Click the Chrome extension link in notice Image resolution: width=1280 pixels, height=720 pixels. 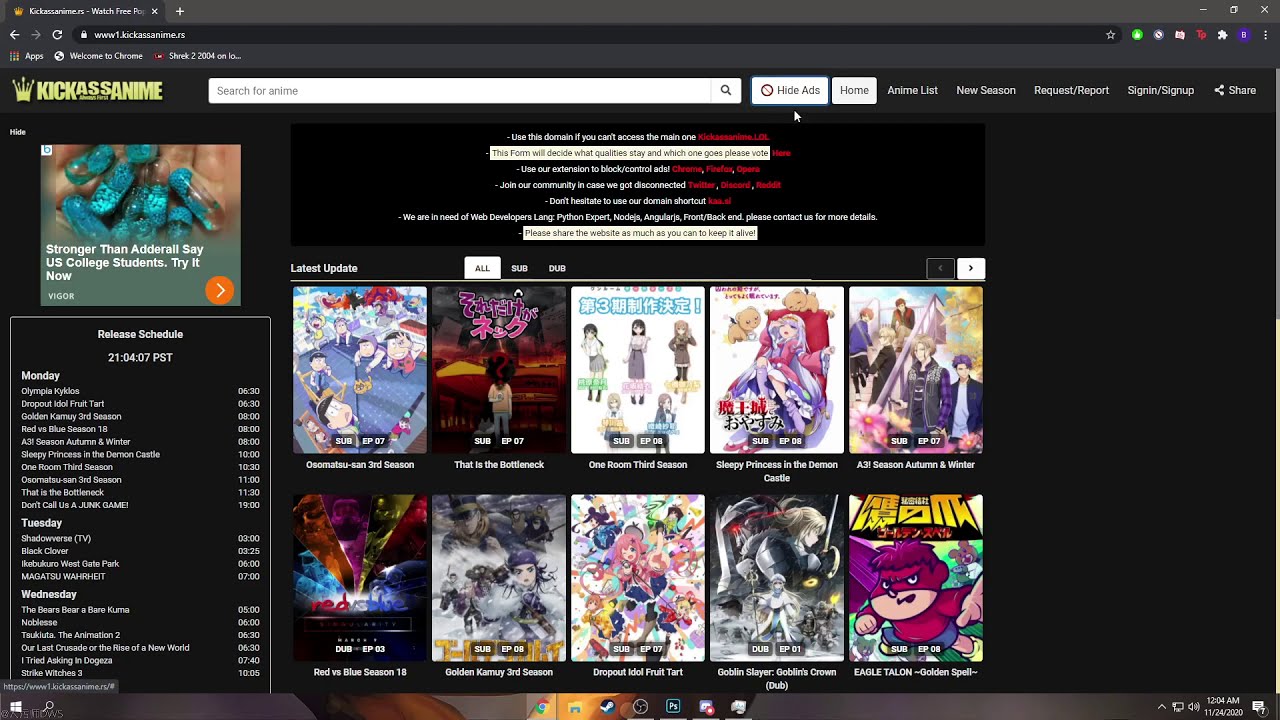(686, 169)
